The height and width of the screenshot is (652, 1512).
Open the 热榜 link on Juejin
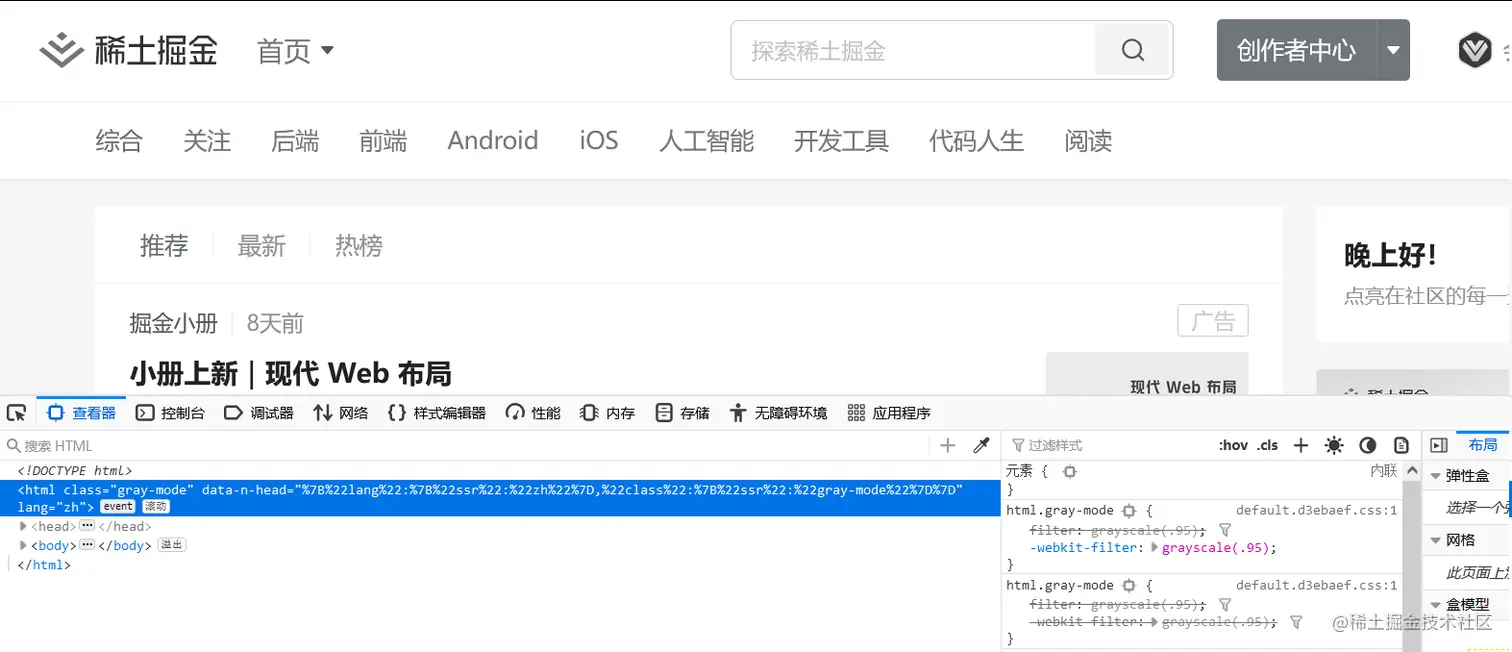[x=358, y=246]
